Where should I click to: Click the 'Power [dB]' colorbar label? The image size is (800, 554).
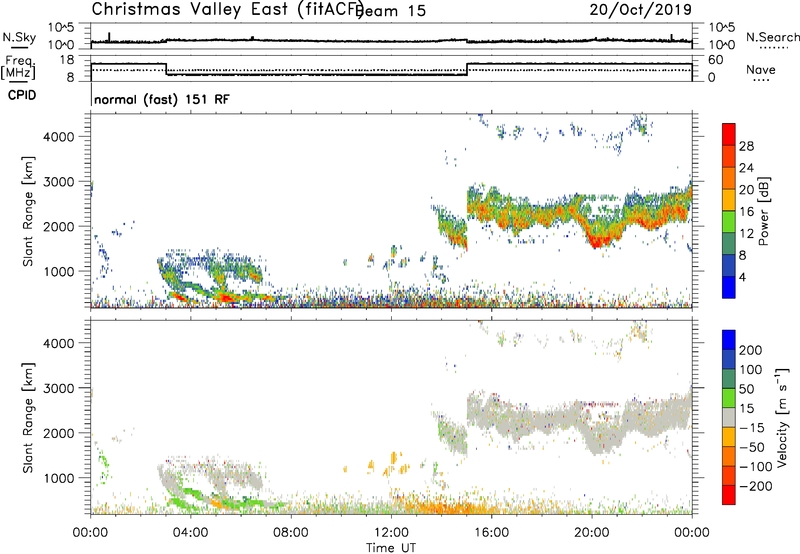763,211
